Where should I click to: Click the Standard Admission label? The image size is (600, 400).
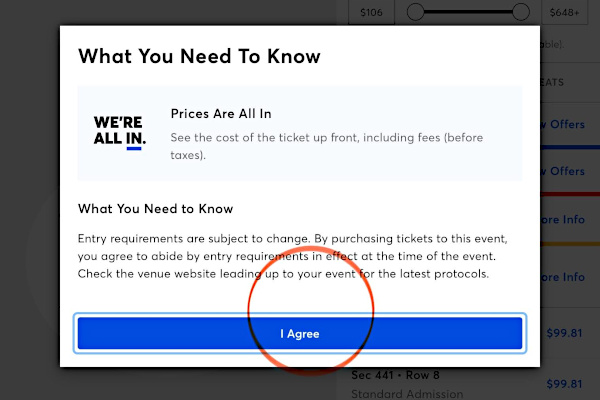pyautogui.click(x=407, y=394)
